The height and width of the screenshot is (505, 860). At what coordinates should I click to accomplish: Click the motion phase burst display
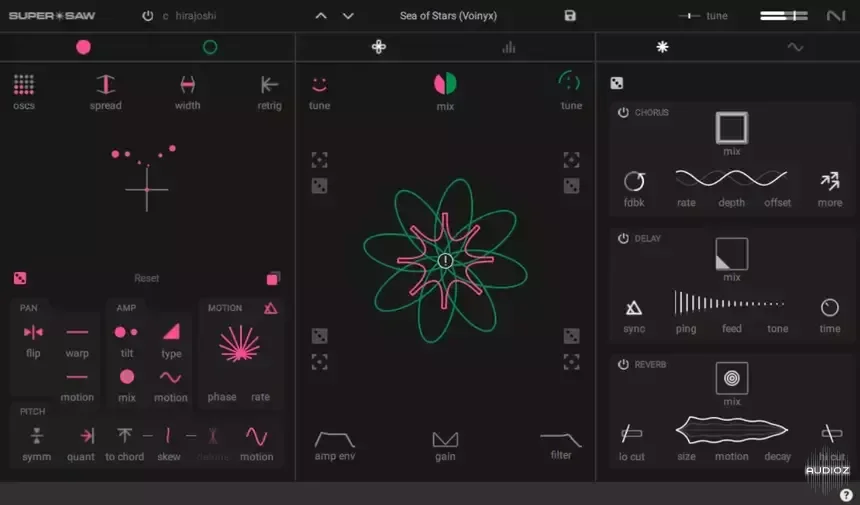tap(240, 344)
